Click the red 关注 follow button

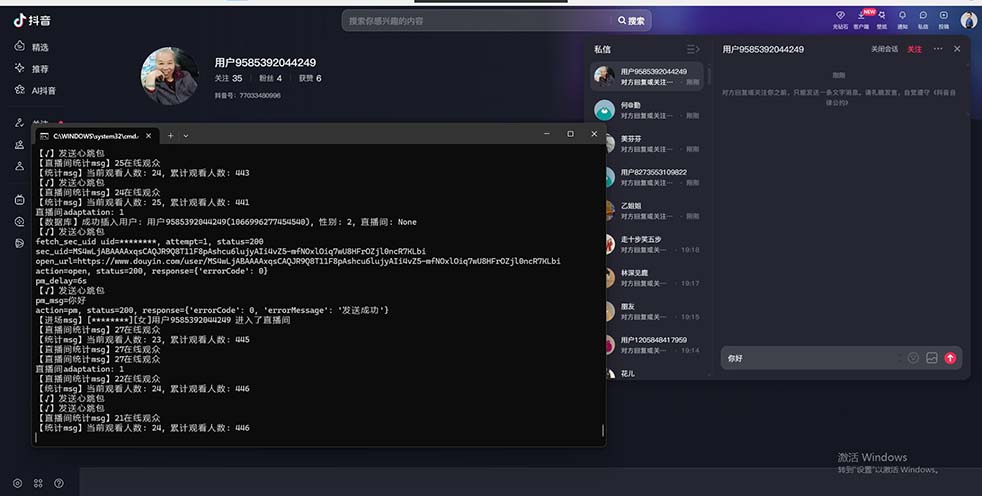914,49
